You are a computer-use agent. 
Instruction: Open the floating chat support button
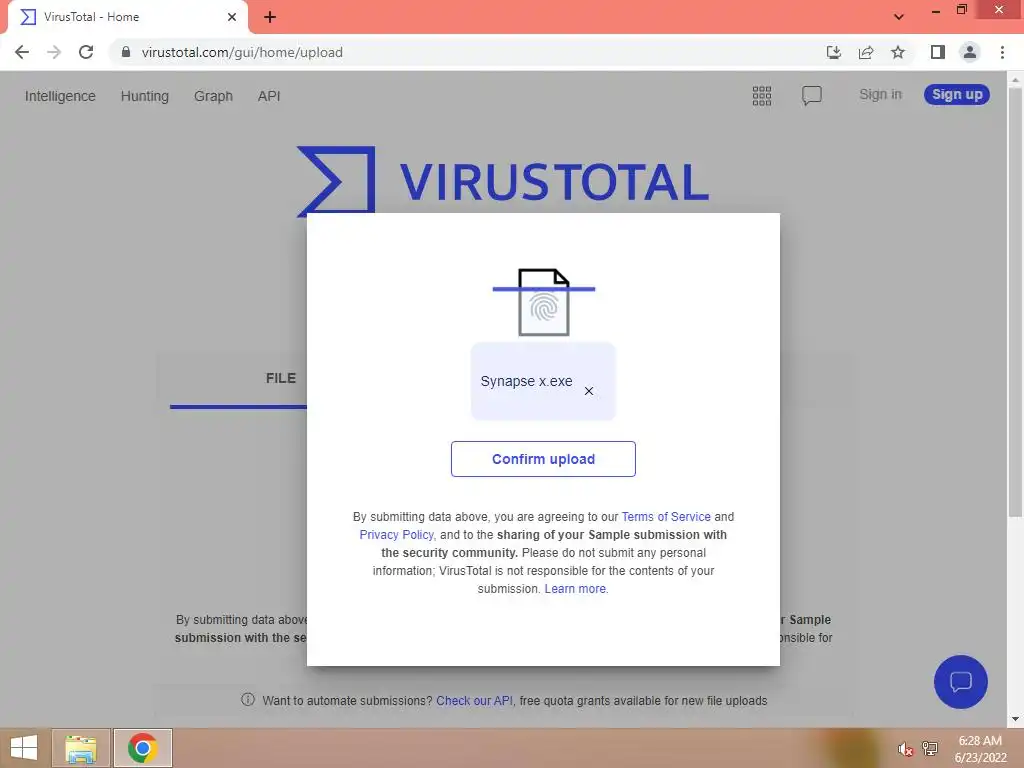pos(960,682)
